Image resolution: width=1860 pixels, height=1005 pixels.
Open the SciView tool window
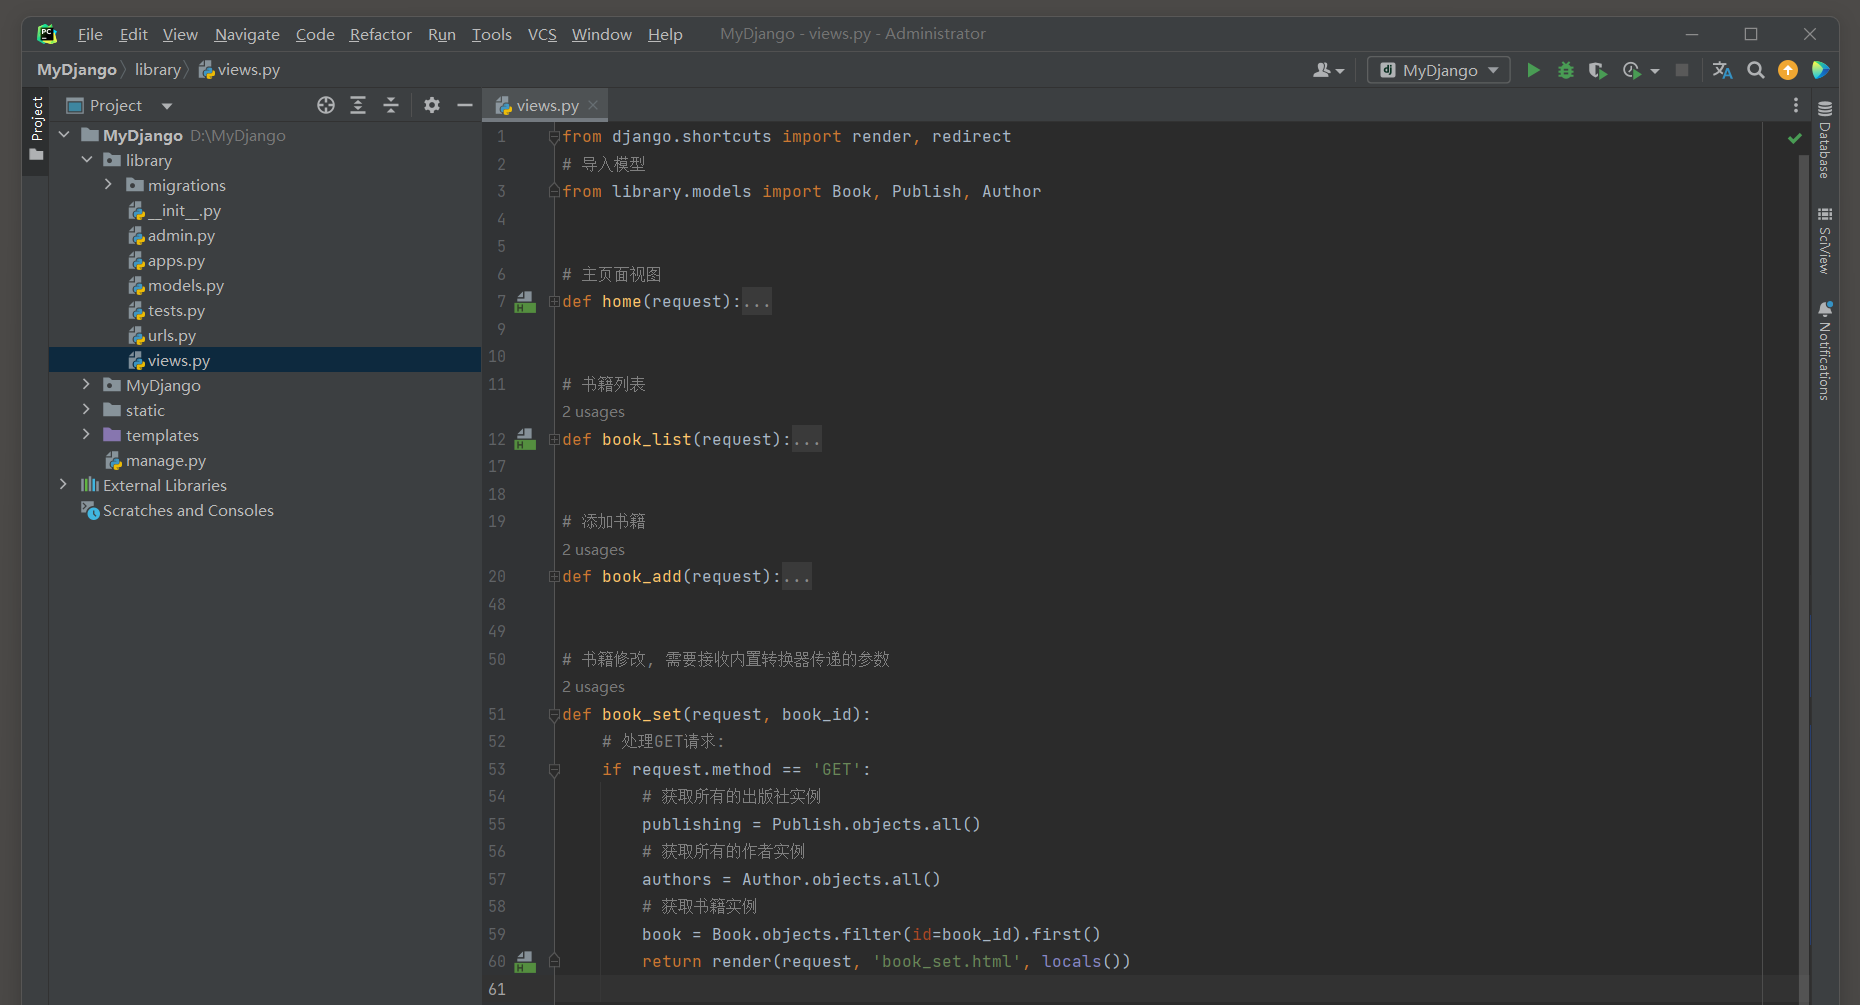click(1825, 241)
